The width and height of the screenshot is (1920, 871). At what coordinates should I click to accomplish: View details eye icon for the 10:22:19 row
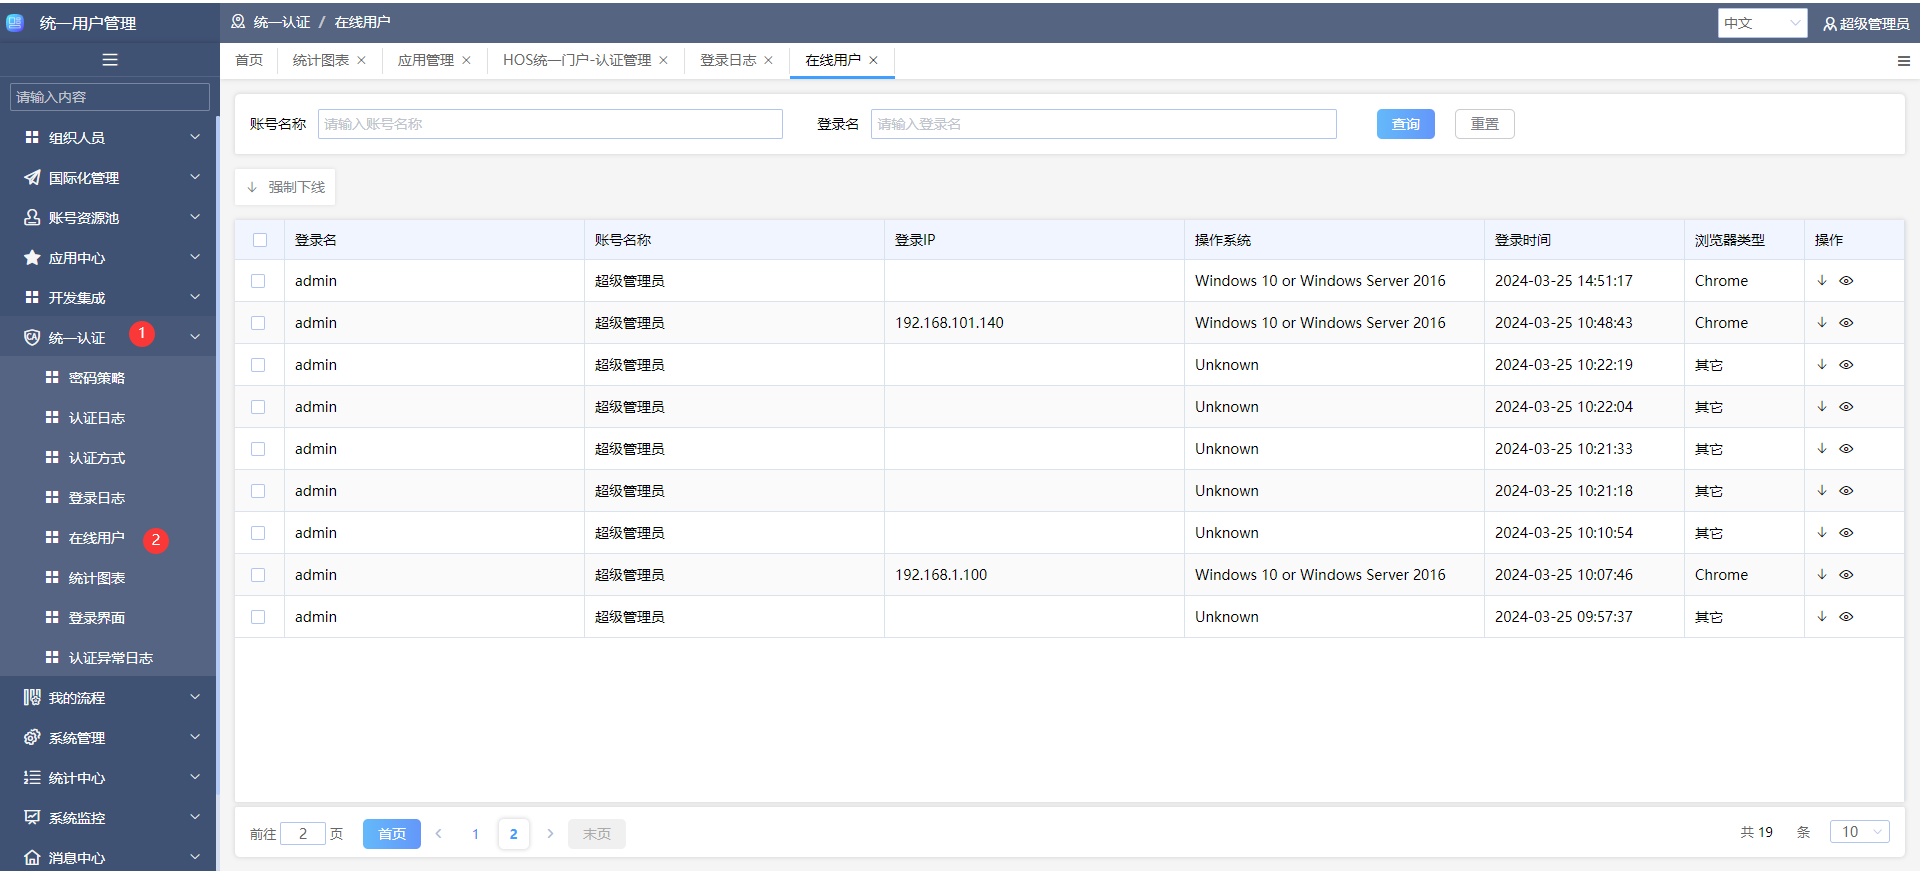[x=1846, y=365]
